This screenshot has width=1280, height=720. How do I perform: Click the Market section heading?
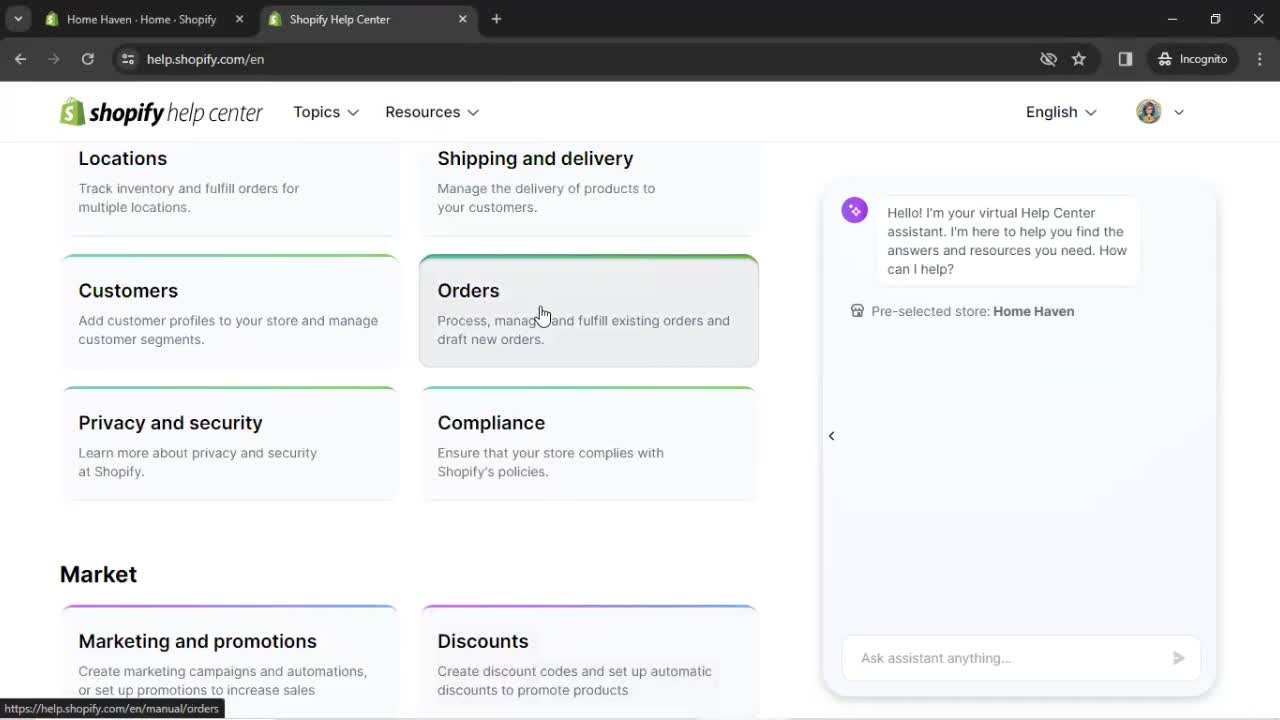(x=98, y=574)
